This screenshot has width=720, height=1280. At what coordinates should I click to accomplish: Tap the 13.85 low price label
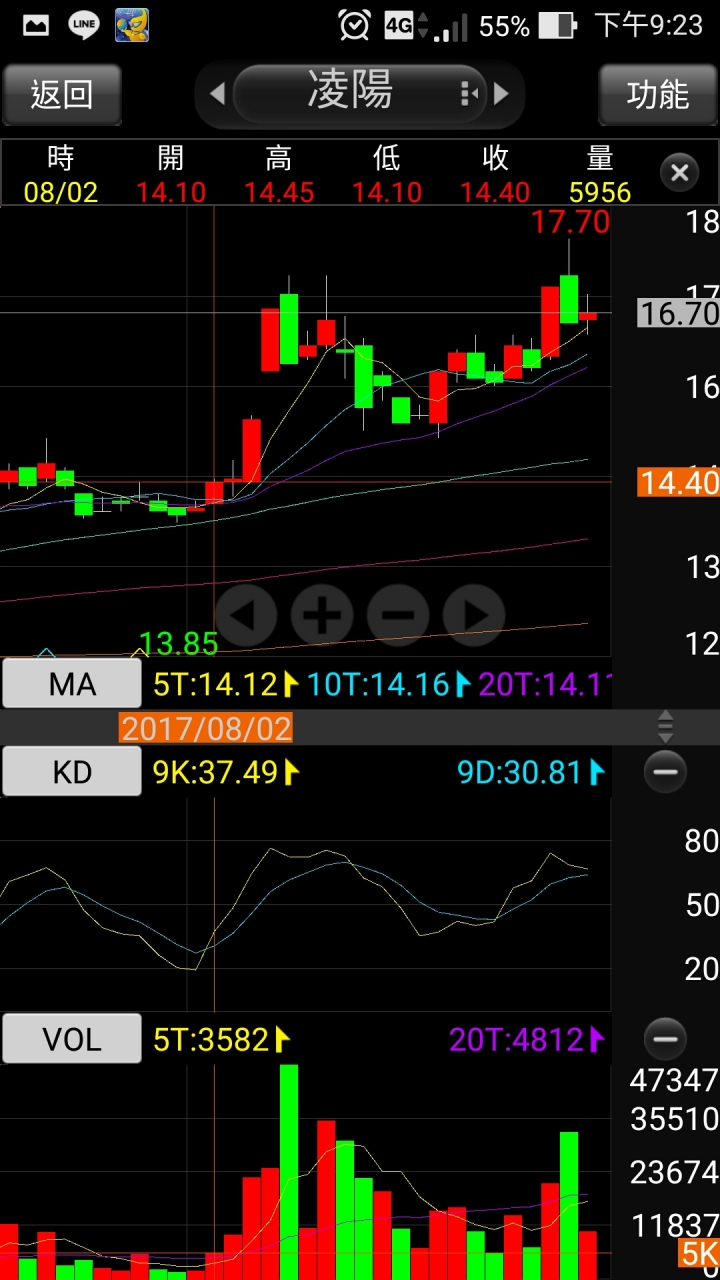pyautogui.click(x=178, y=643)
